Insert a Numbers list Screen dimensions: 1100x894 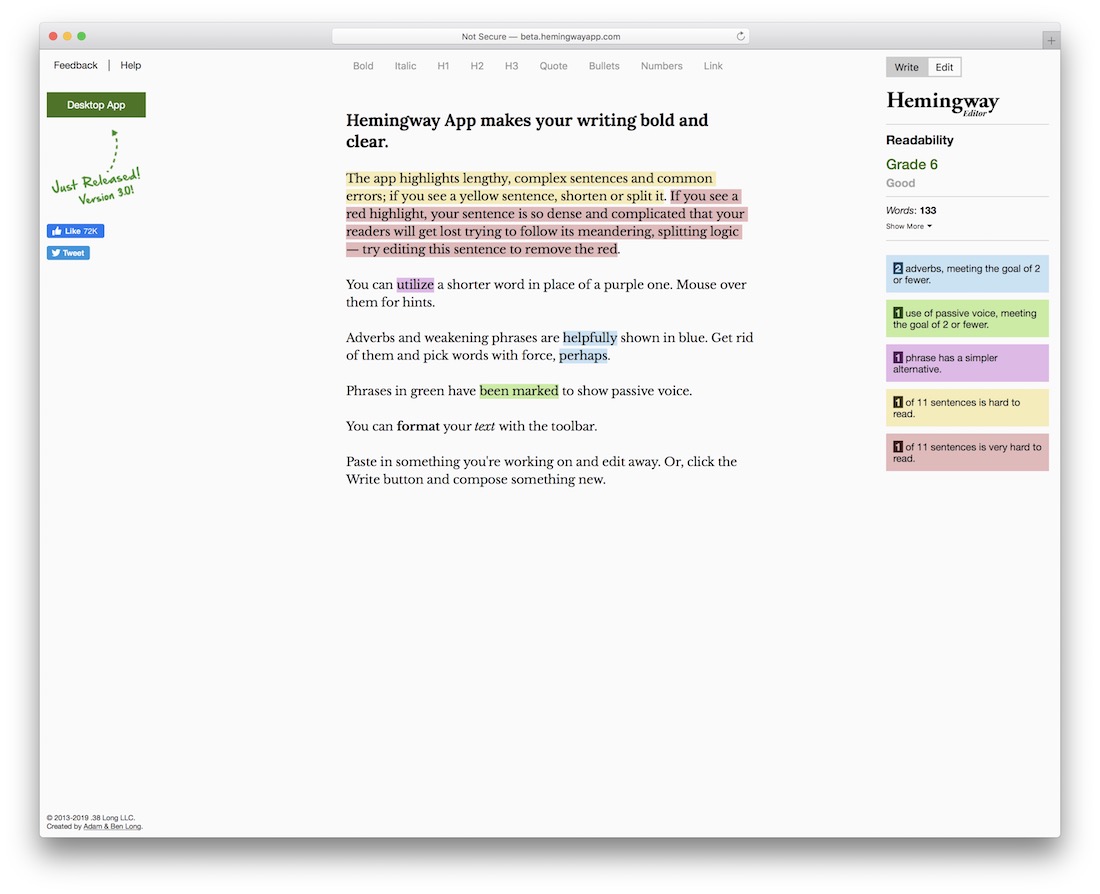click(662, 66)
